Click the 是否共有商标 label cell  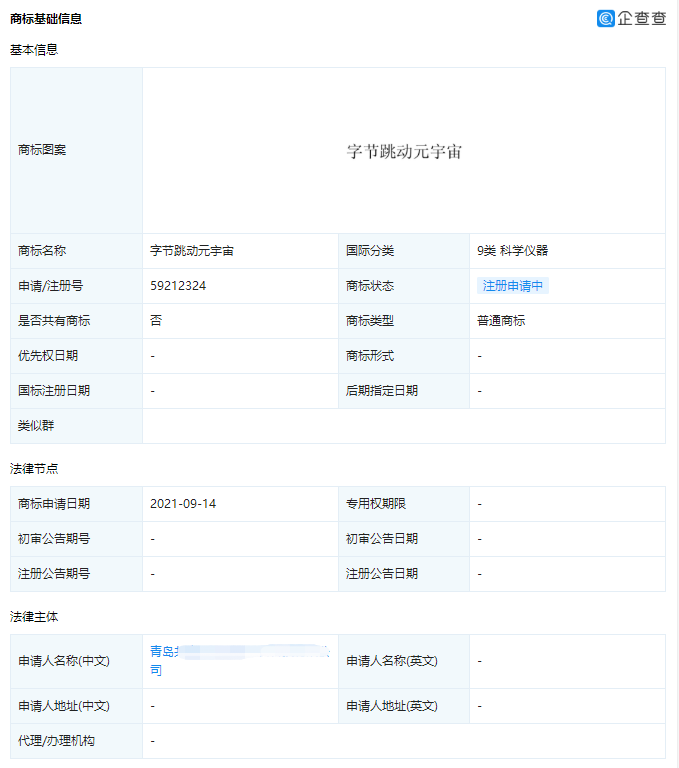(76, 321)
